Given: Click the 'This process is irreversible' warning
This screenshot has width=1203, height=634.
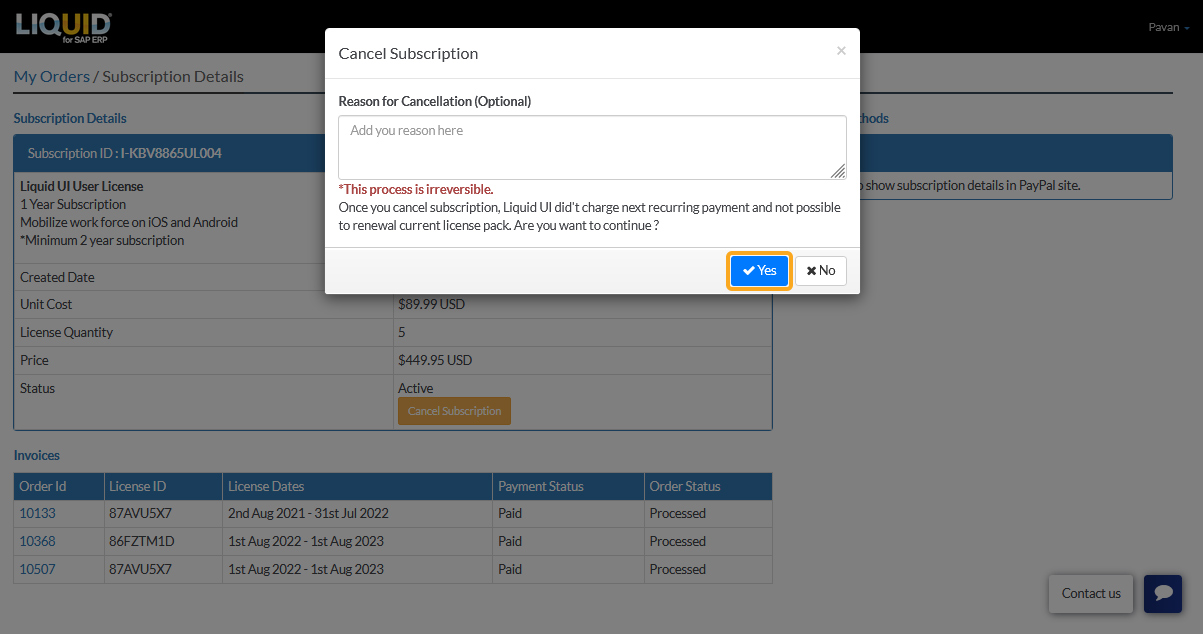Looking at the screenshot, I should pos(416,189).
